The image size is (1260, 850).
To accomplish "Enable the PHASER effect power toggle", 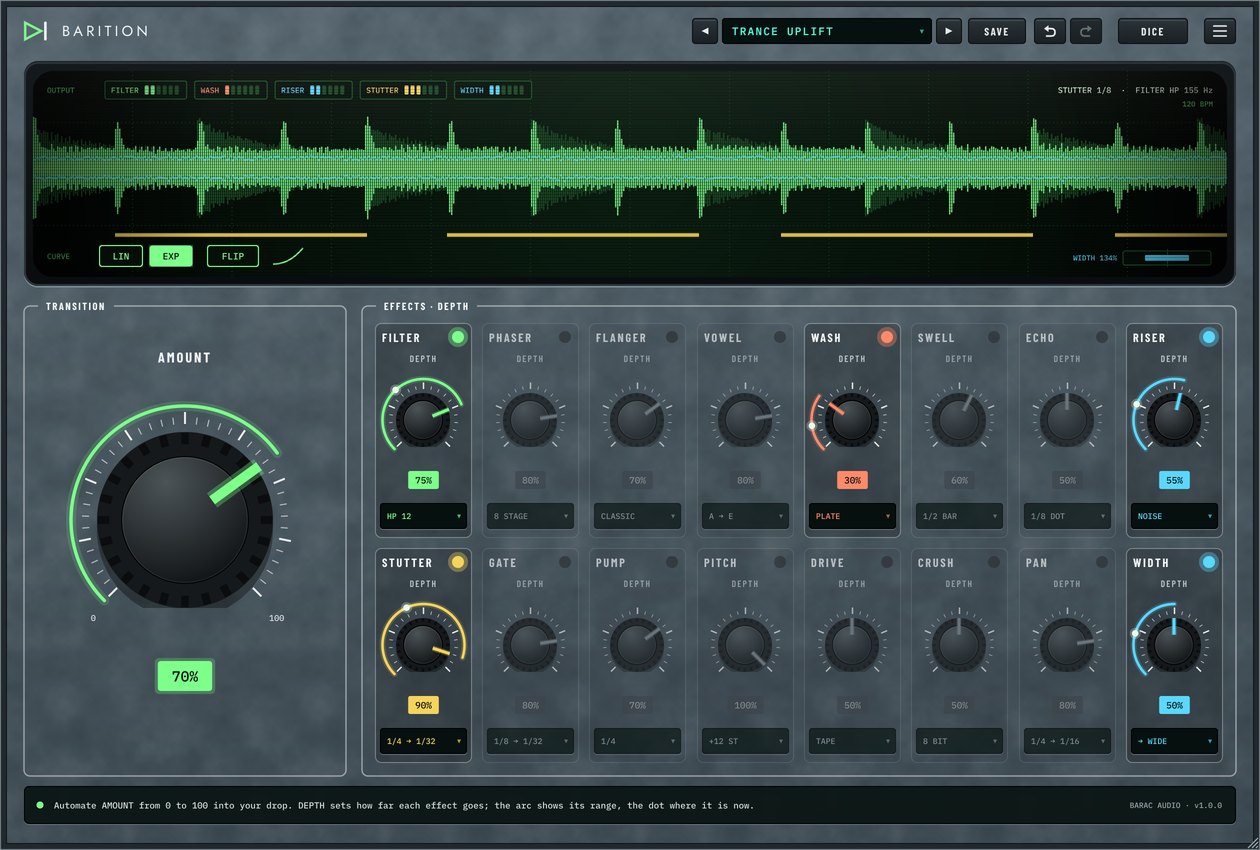I will [x=565, y=337].
